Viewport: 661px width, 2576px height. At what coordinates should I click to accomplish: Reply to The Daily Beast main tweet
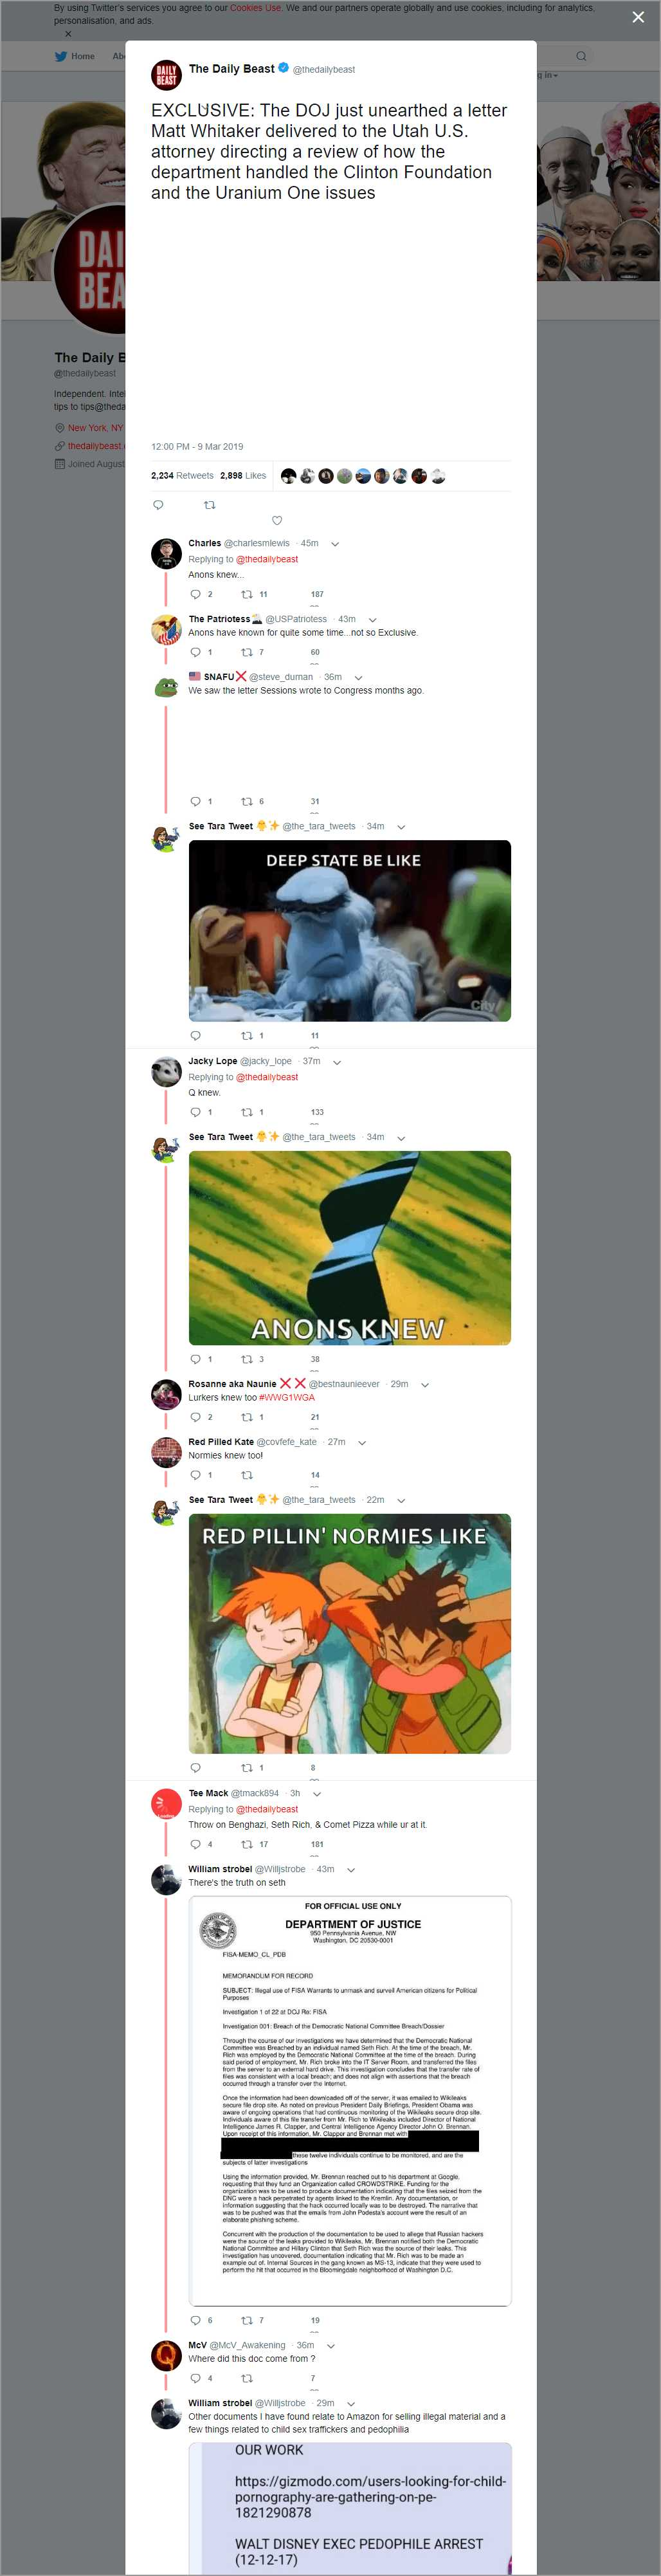(x=158, y=505)
